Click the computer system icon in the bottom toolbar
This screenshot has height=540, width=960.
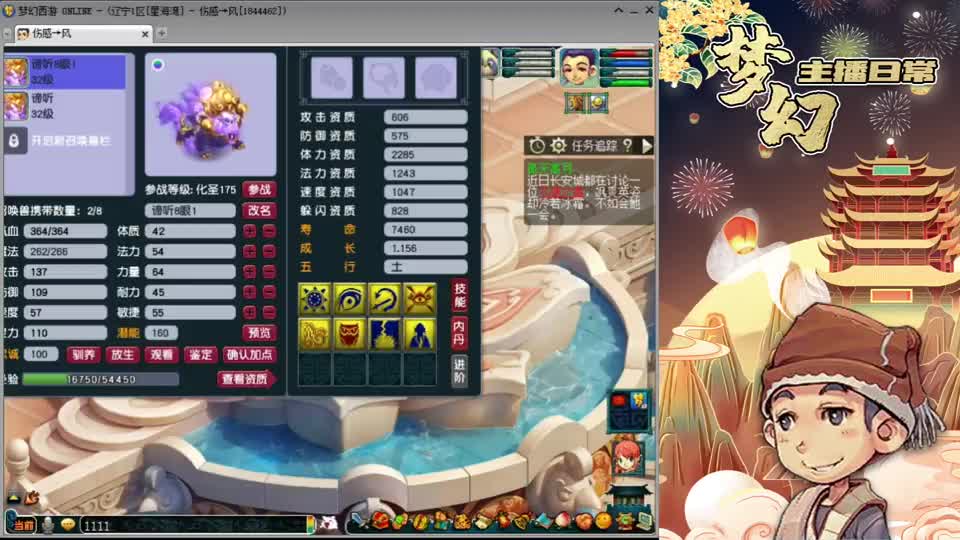(x=645, y=521)
